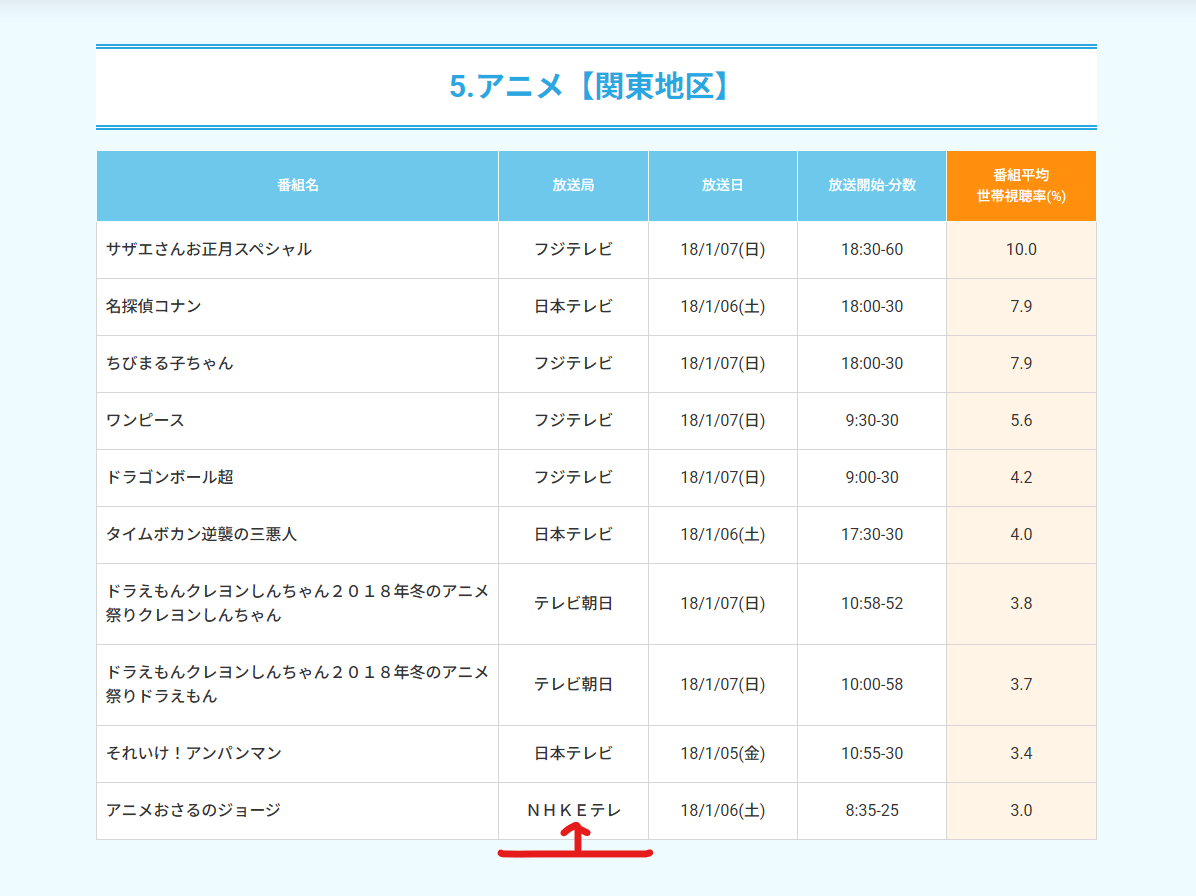Screen dimensions: 1196x896
Task: Click the time 17:30-30
Action: click(x=872, y=534)
